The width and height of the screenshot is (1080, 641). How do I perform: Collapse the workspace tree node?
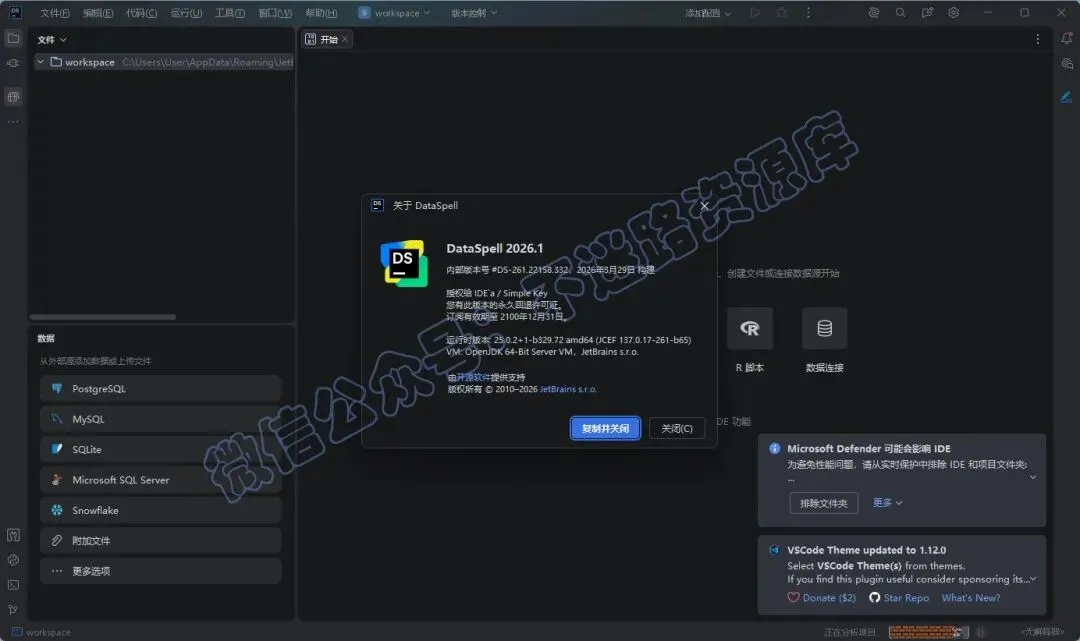click(41, 62)
